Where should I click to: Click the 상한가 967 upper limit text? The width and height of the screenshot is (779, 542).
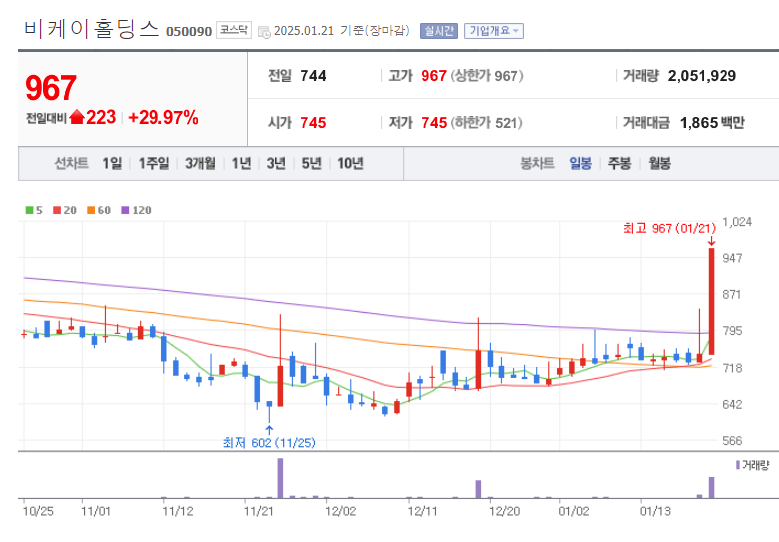click(487, 76)
